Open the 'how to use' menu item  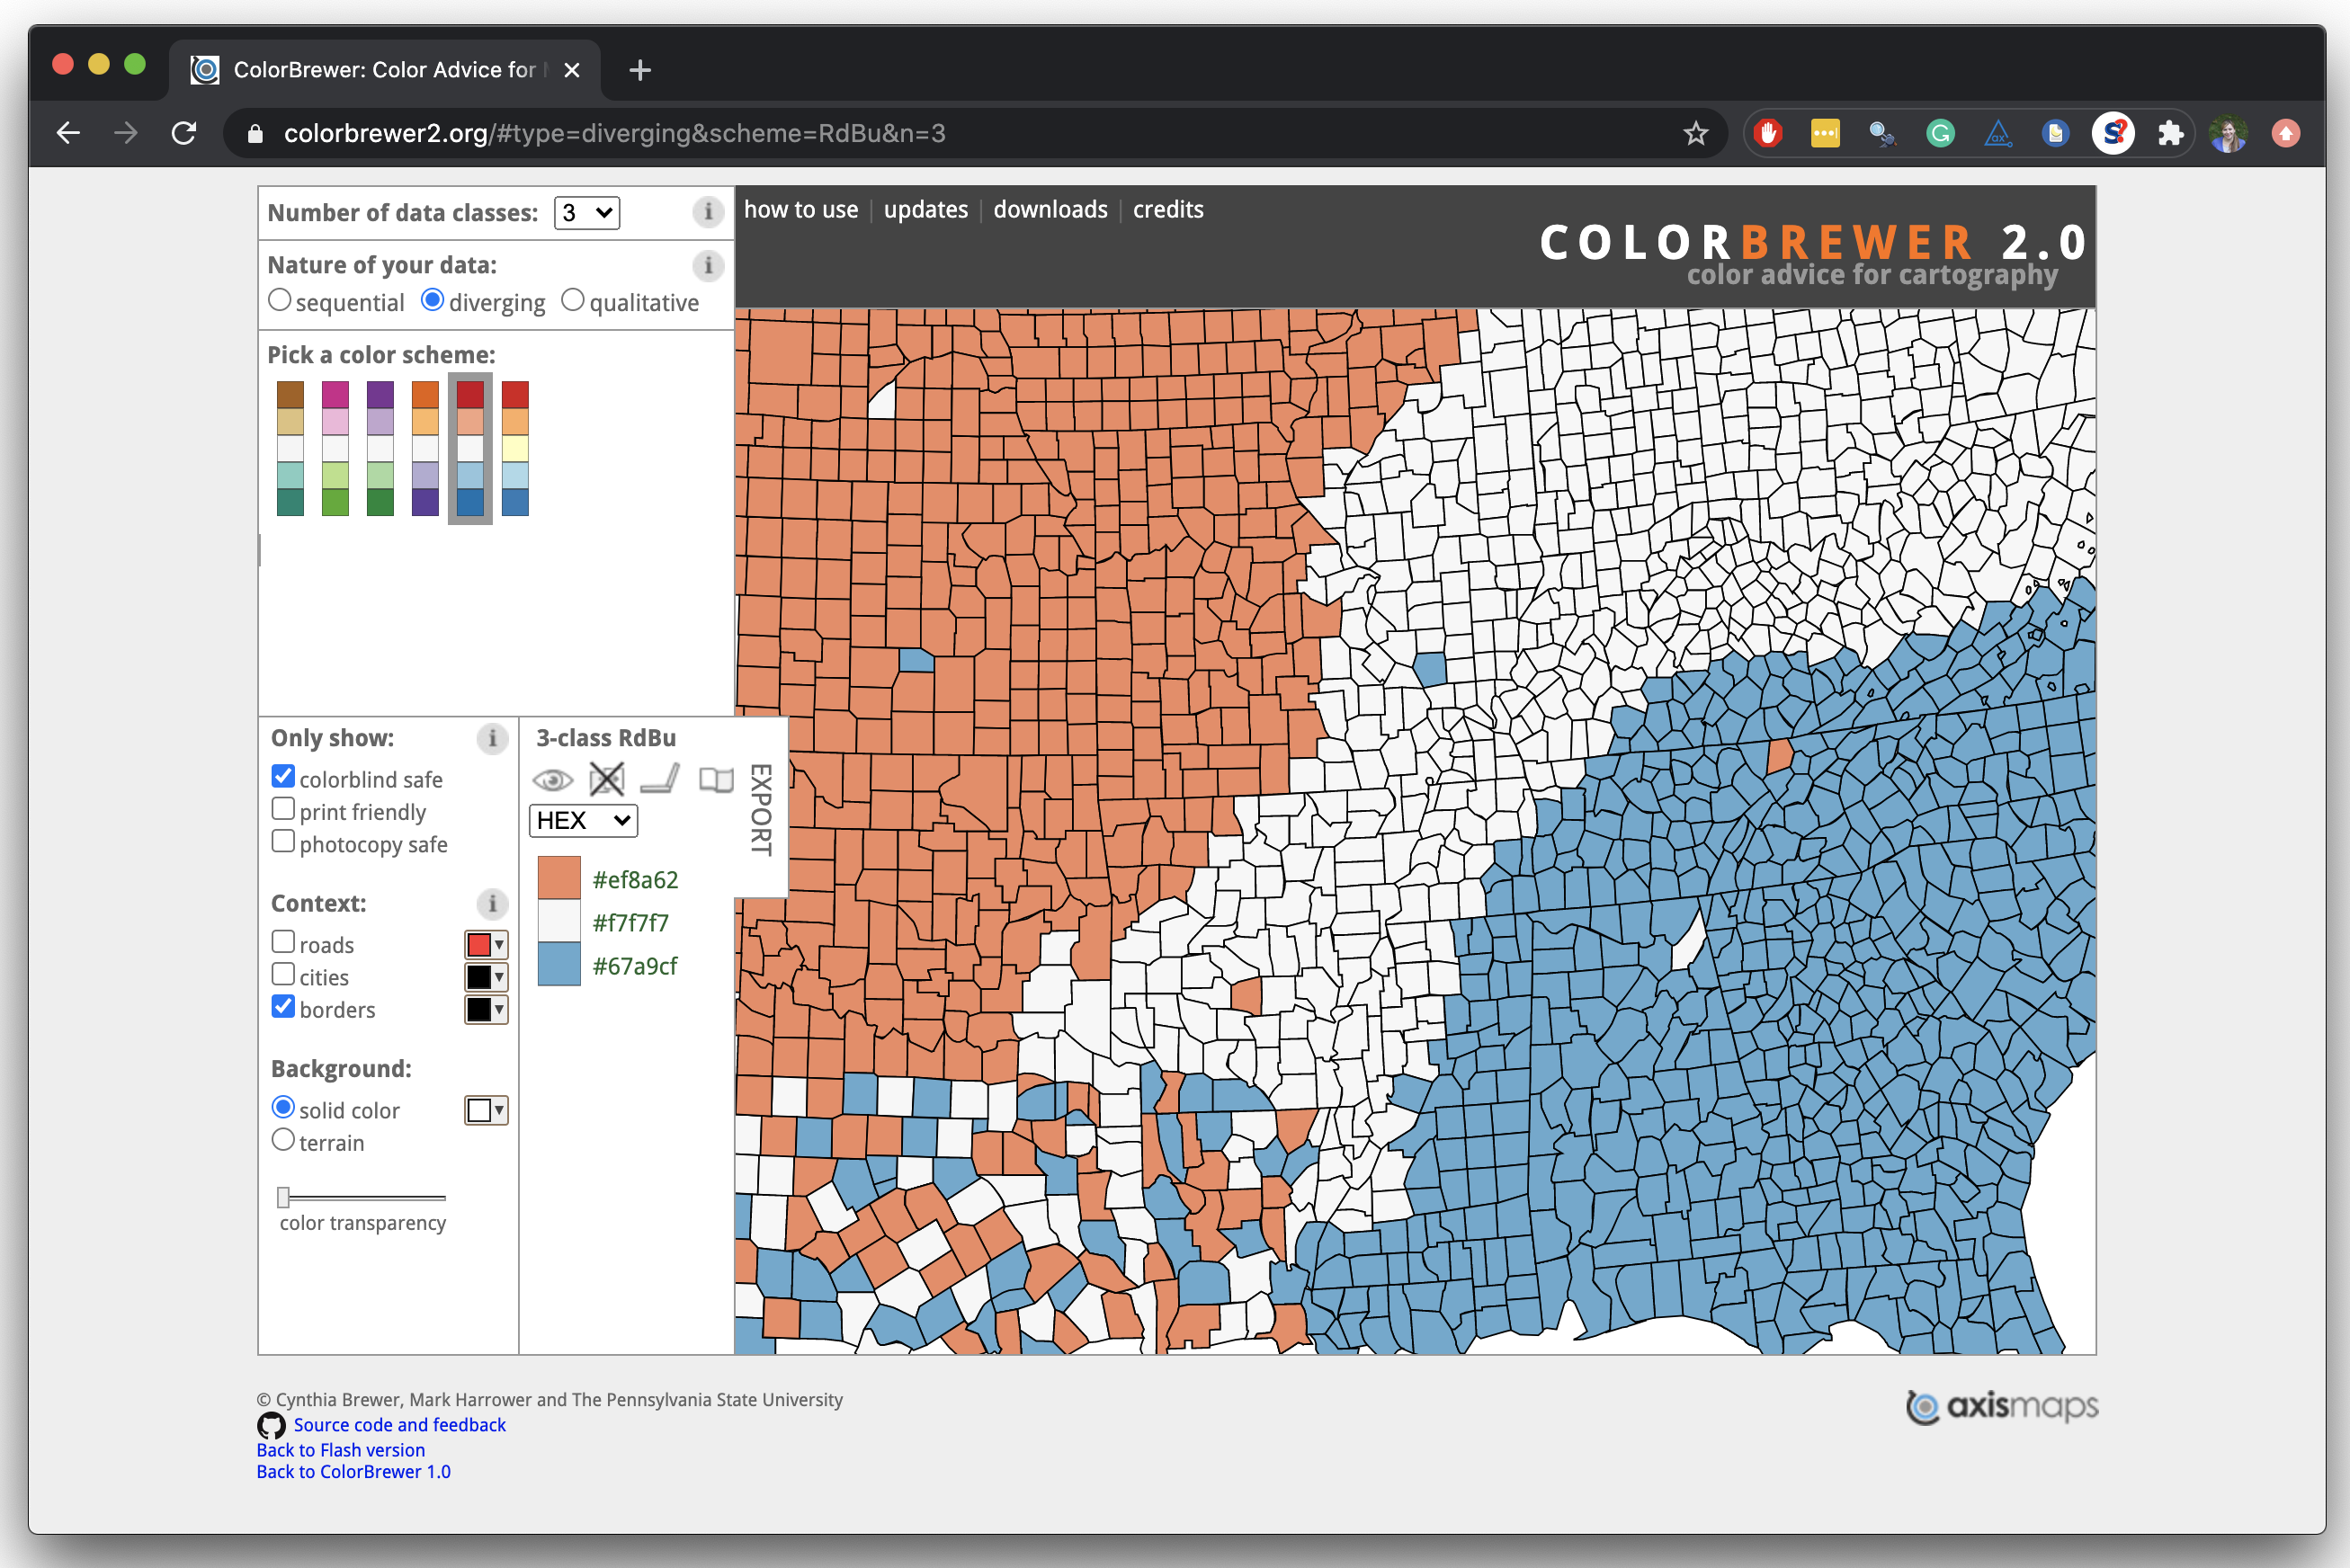coord(800,210)
